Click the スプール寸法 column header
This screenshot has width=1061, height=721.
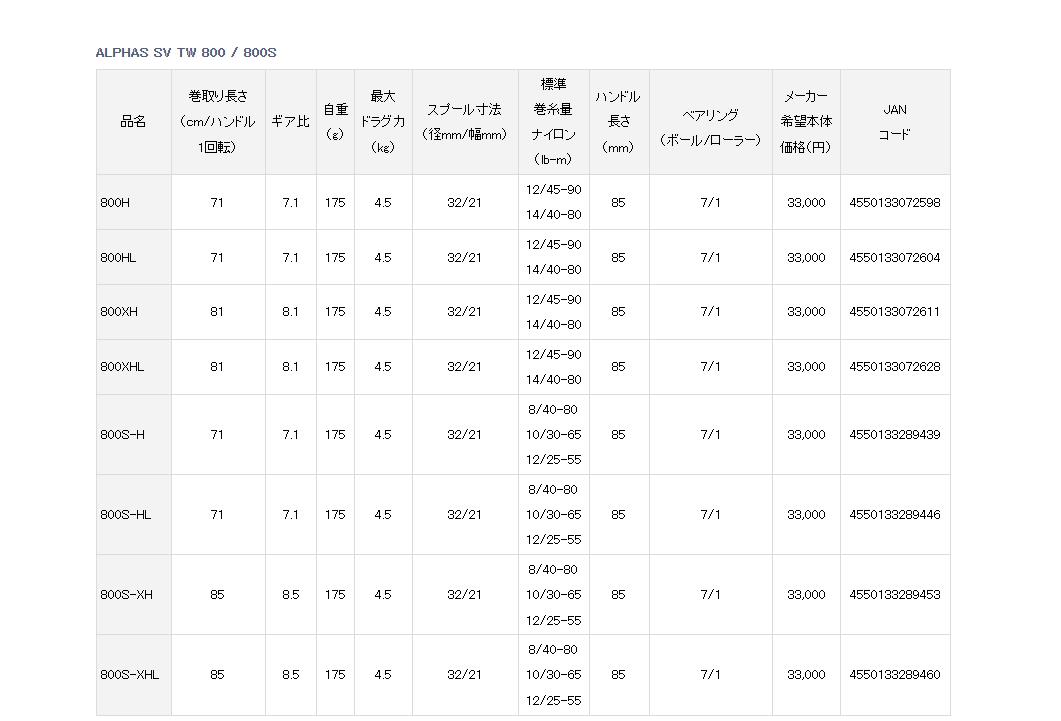point(464,122)
